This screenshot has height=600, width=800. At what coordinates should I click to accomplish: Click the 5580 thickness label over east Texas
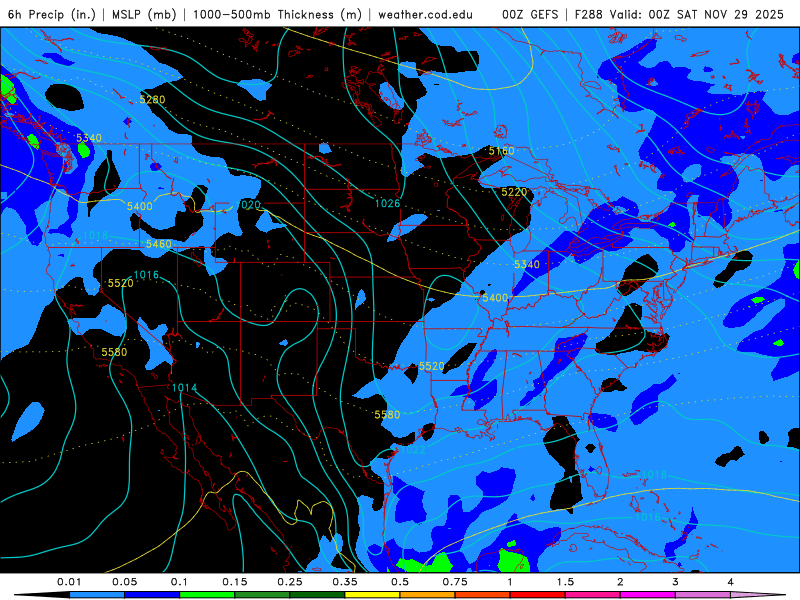(x=387, y=414)
